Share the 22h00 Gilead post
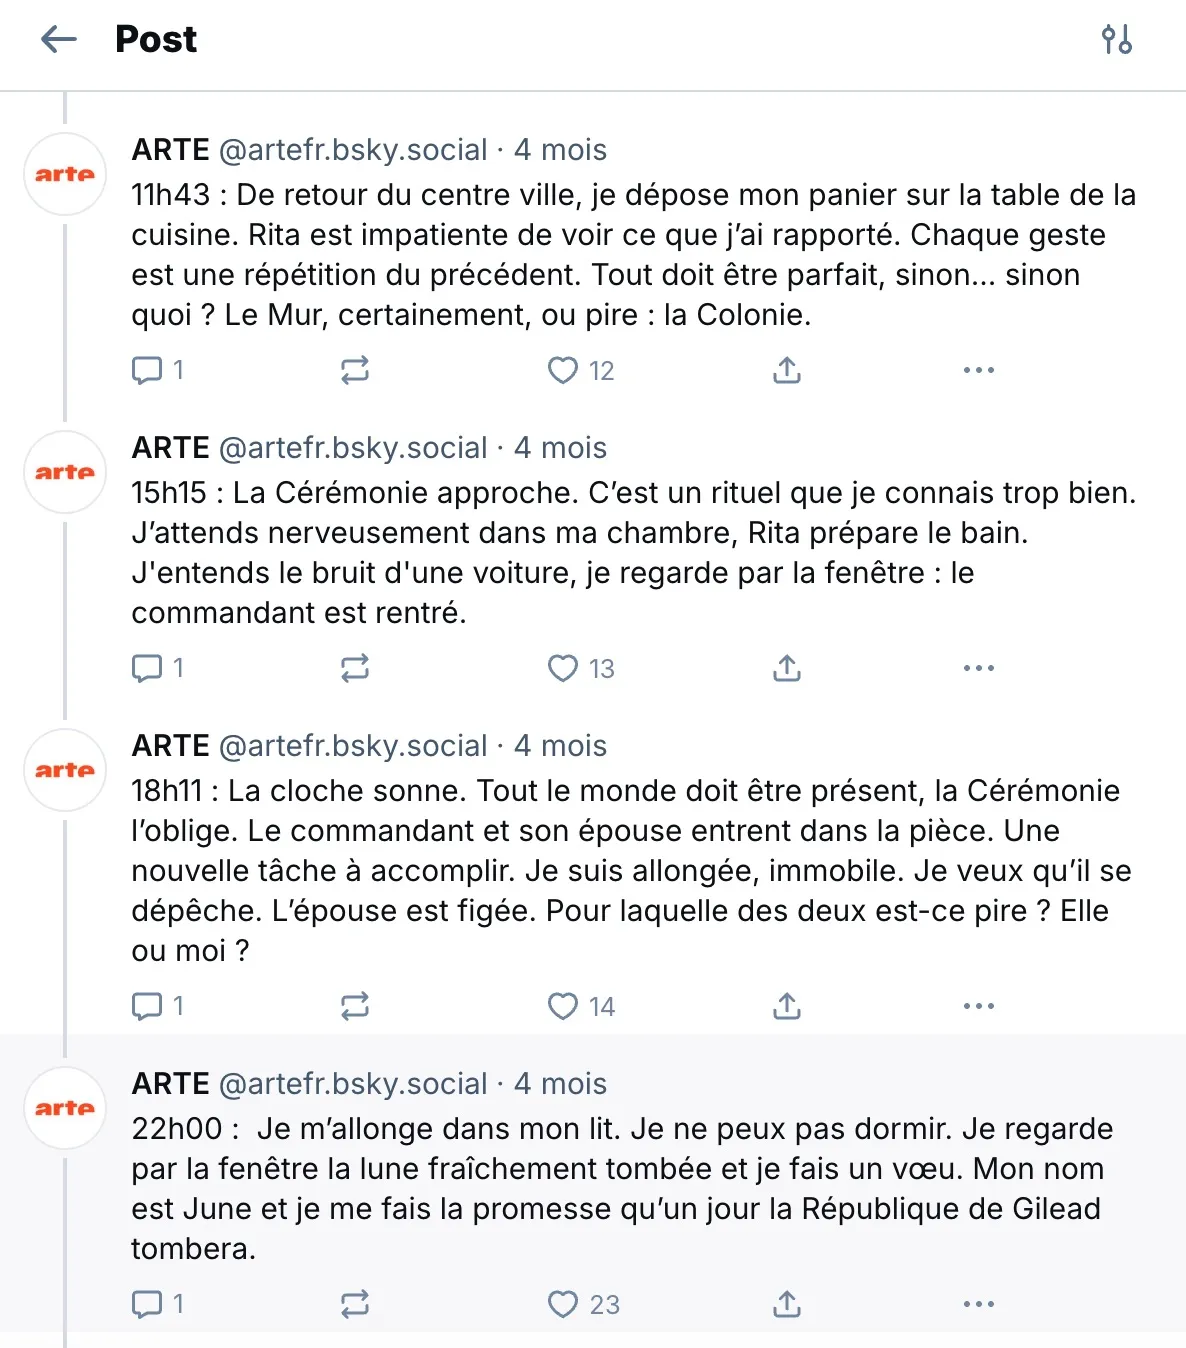The width and height of the screenshot is (1186, 1348). [x=787, y=1304]
